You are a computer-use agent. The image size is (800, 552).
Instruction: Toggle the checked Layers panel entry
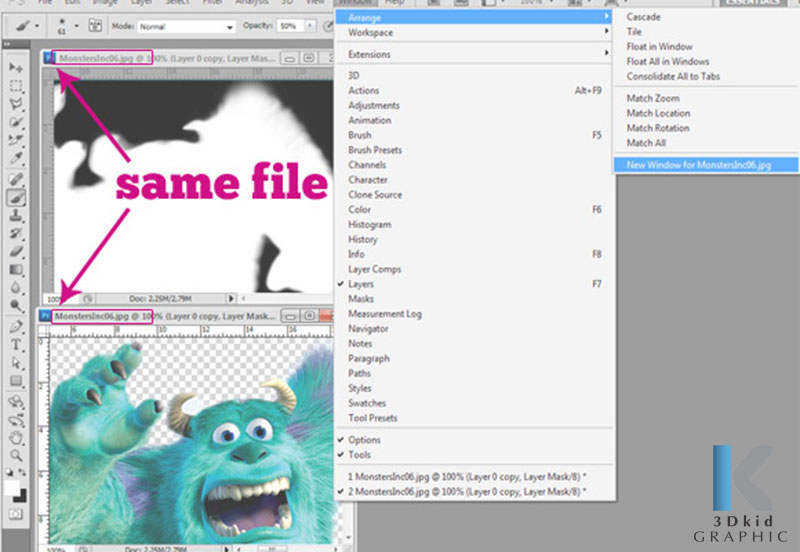(x=475, y=284)
